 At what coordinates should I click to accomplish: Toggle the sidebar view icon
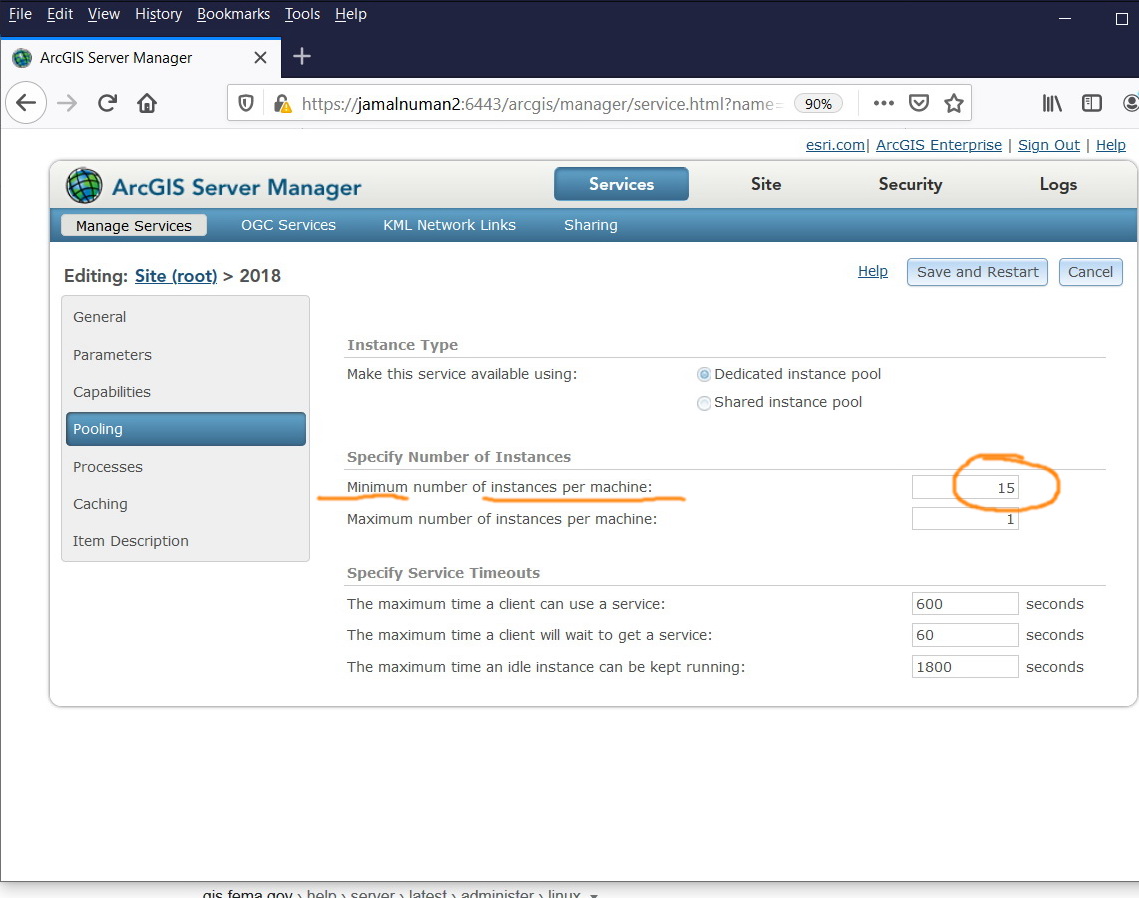pos(1091,103)
